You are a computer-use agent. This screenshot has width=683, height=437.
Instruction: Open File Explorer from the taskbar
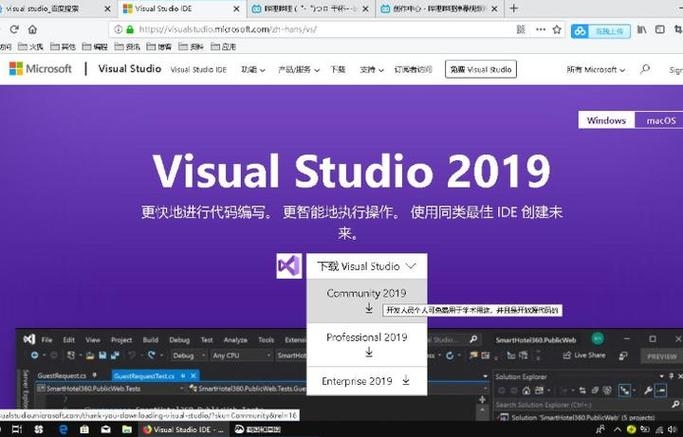click(x=127, y=430)
